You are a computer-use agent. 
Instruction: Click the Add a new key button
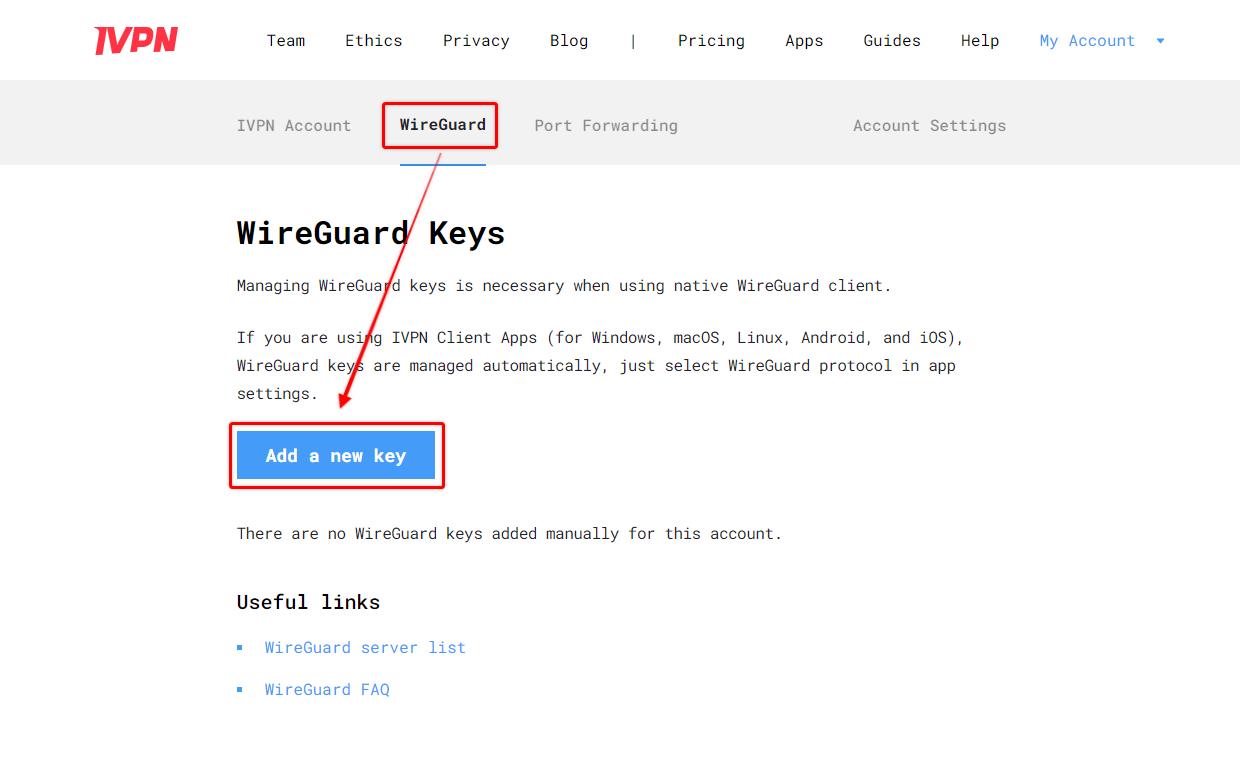pyautogui.click(x=336, y=455)
